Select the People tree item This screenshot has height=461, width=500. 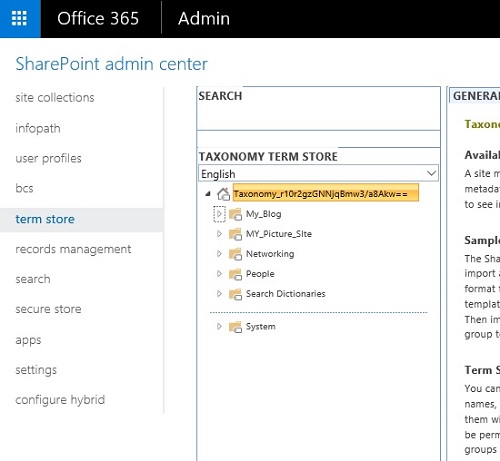260,274
